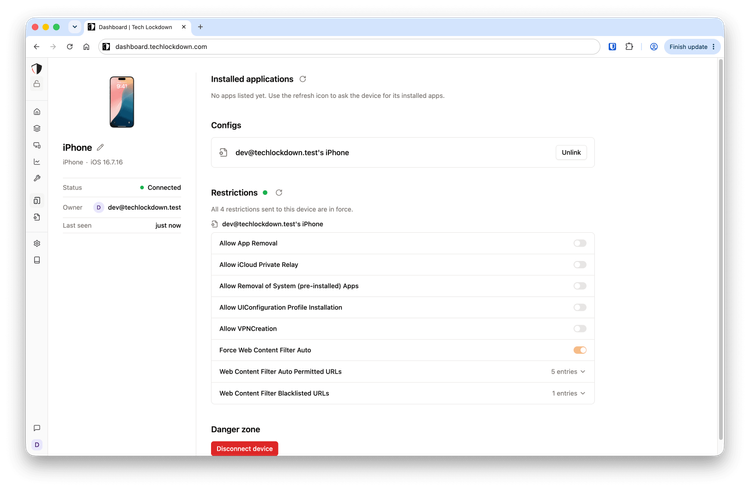750x490 pixels.
Task: Open settings gear in the sidebar
Action: (x=37, y=244)
